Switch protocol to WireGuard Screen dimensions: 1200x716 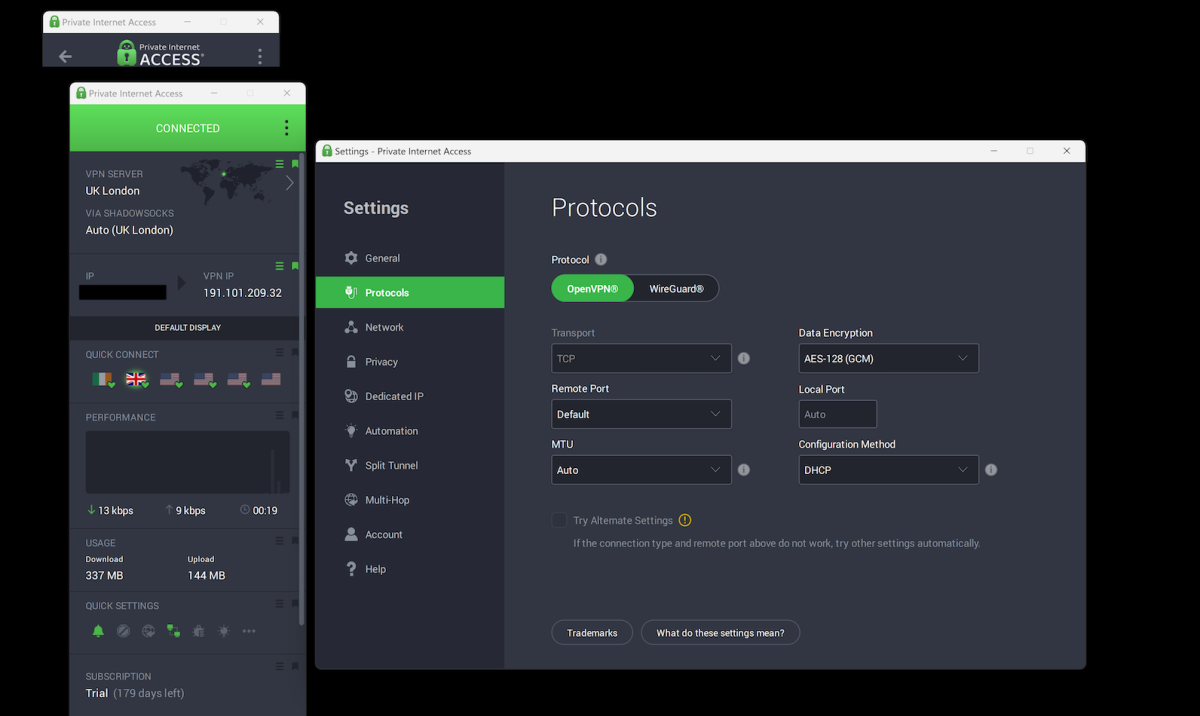(676, 288)
